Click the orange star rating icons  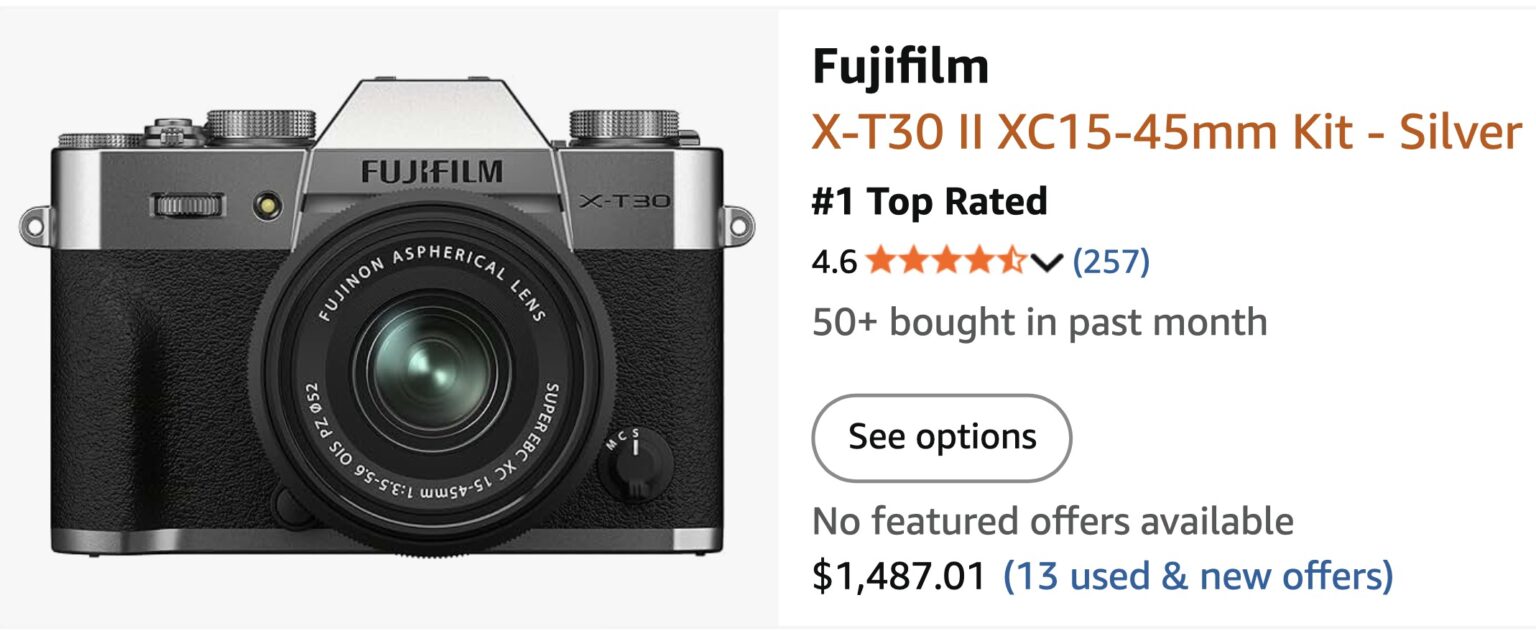(945, 262)
